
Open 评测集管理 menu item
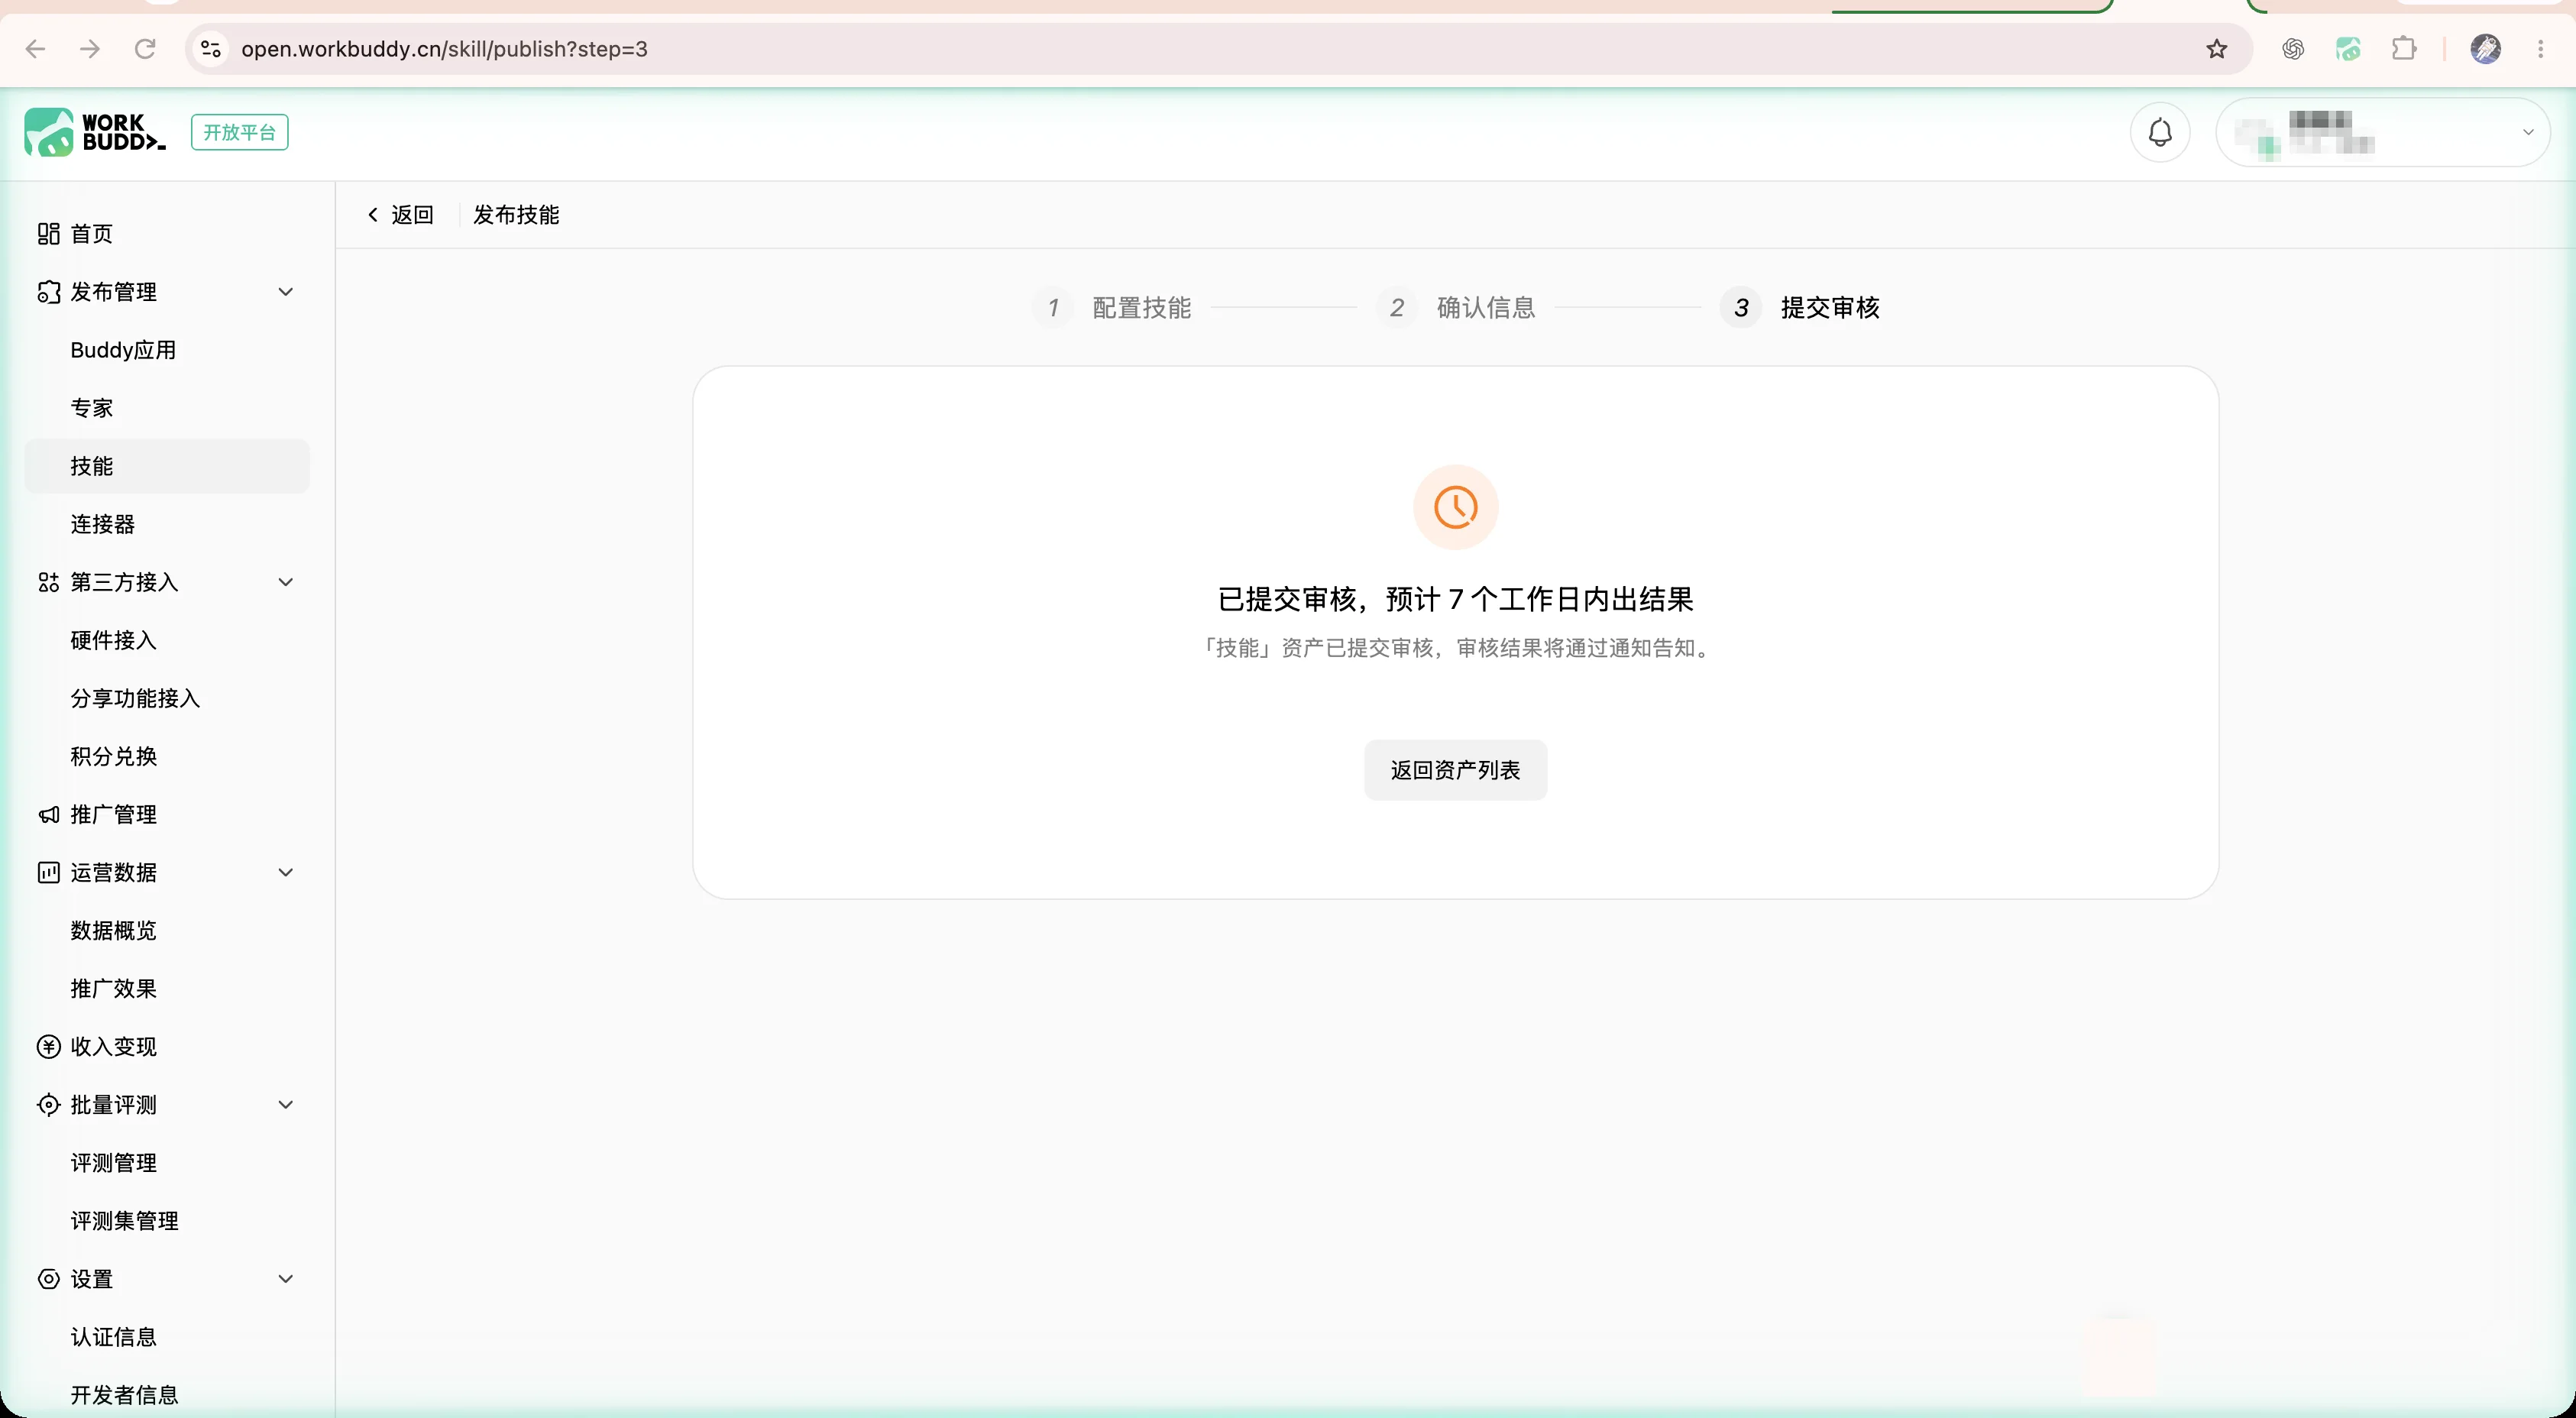[x=167, y=1221]
